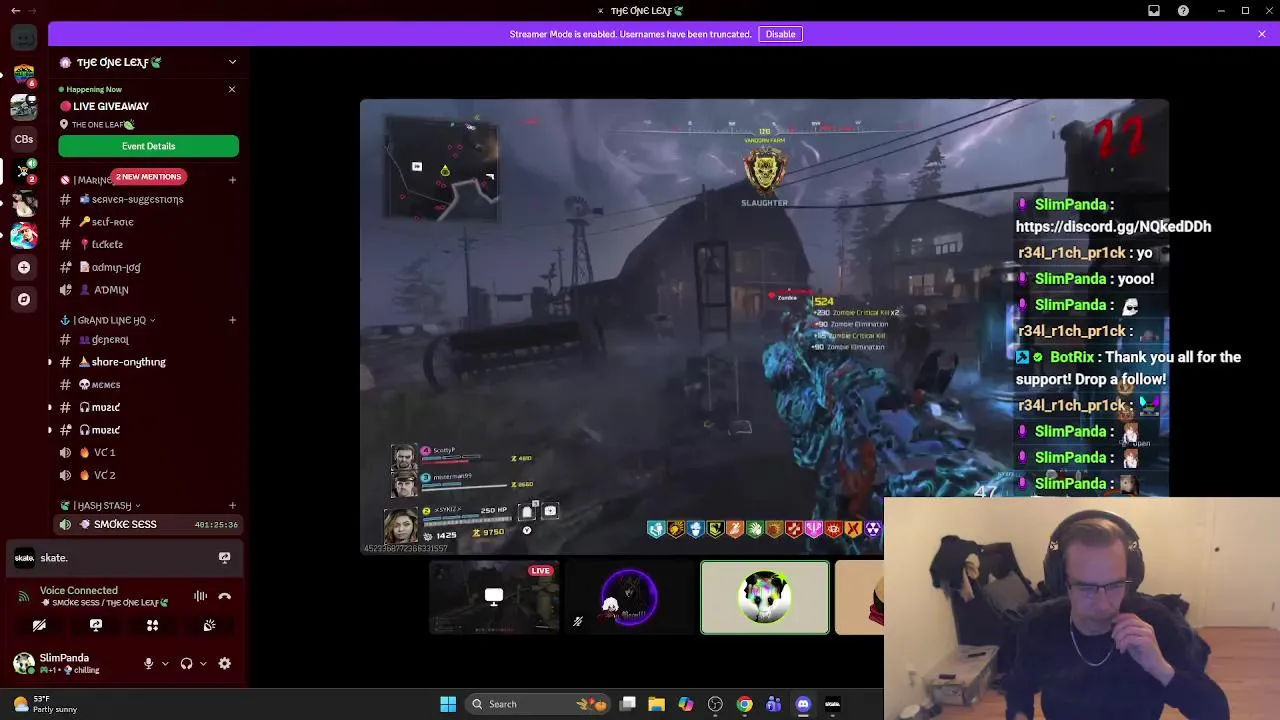
Task: Open the Discover servers compass icon
Action: [24, 299]
